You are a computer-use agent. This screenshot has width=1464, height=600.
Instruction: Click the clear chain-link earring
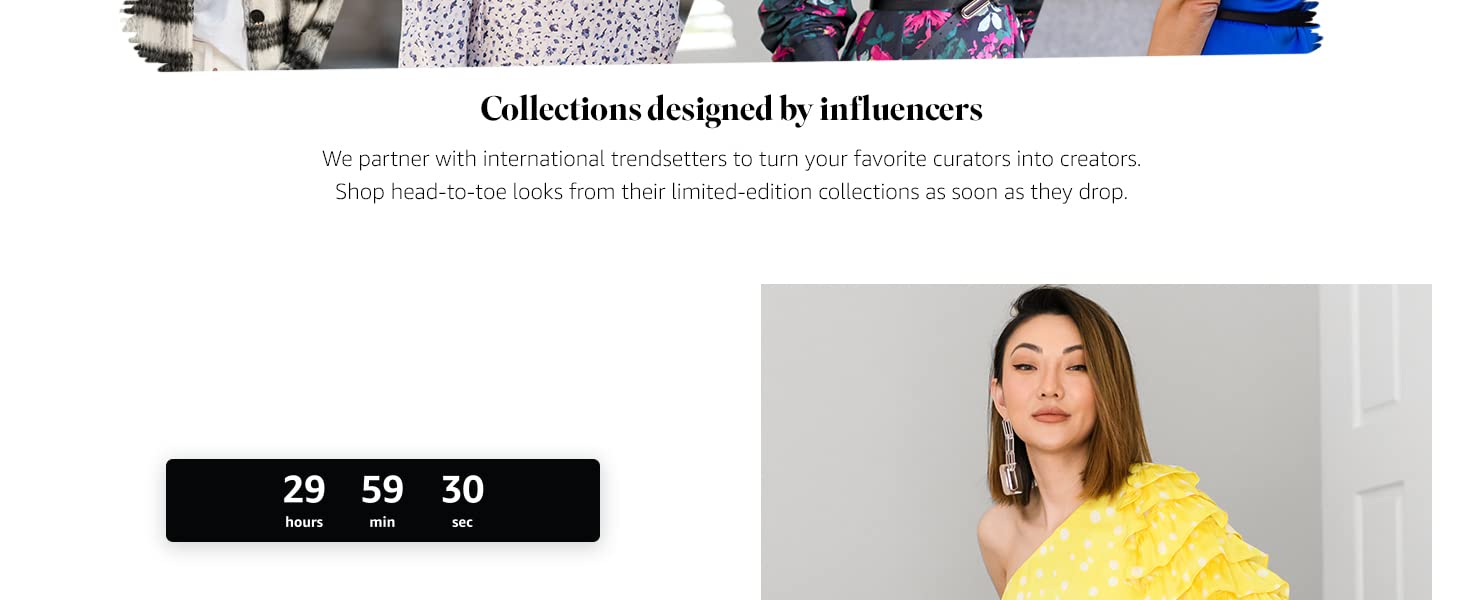[1012, 458]
